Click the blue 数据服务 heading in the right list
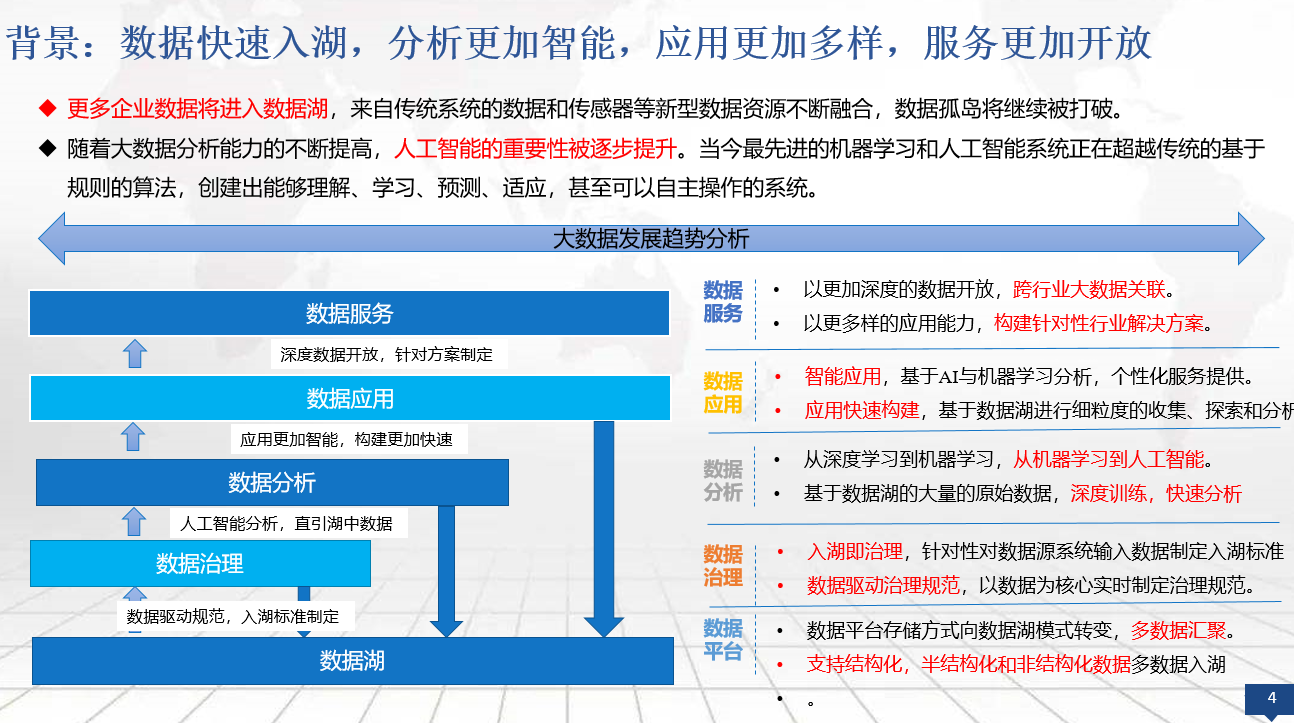 [723, 302]
